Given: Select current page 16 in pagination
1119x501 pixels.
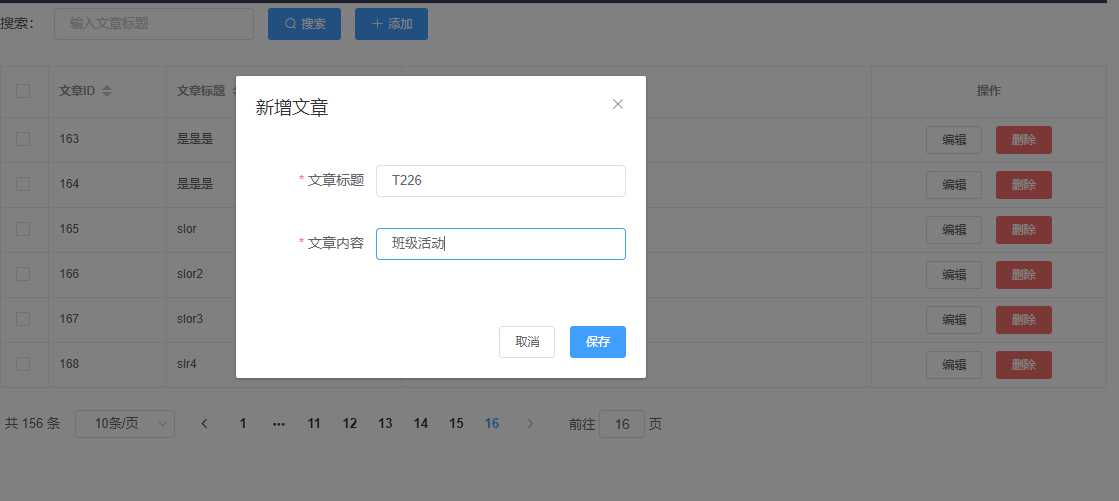Looking at the screenshot, I should point(492,424).
